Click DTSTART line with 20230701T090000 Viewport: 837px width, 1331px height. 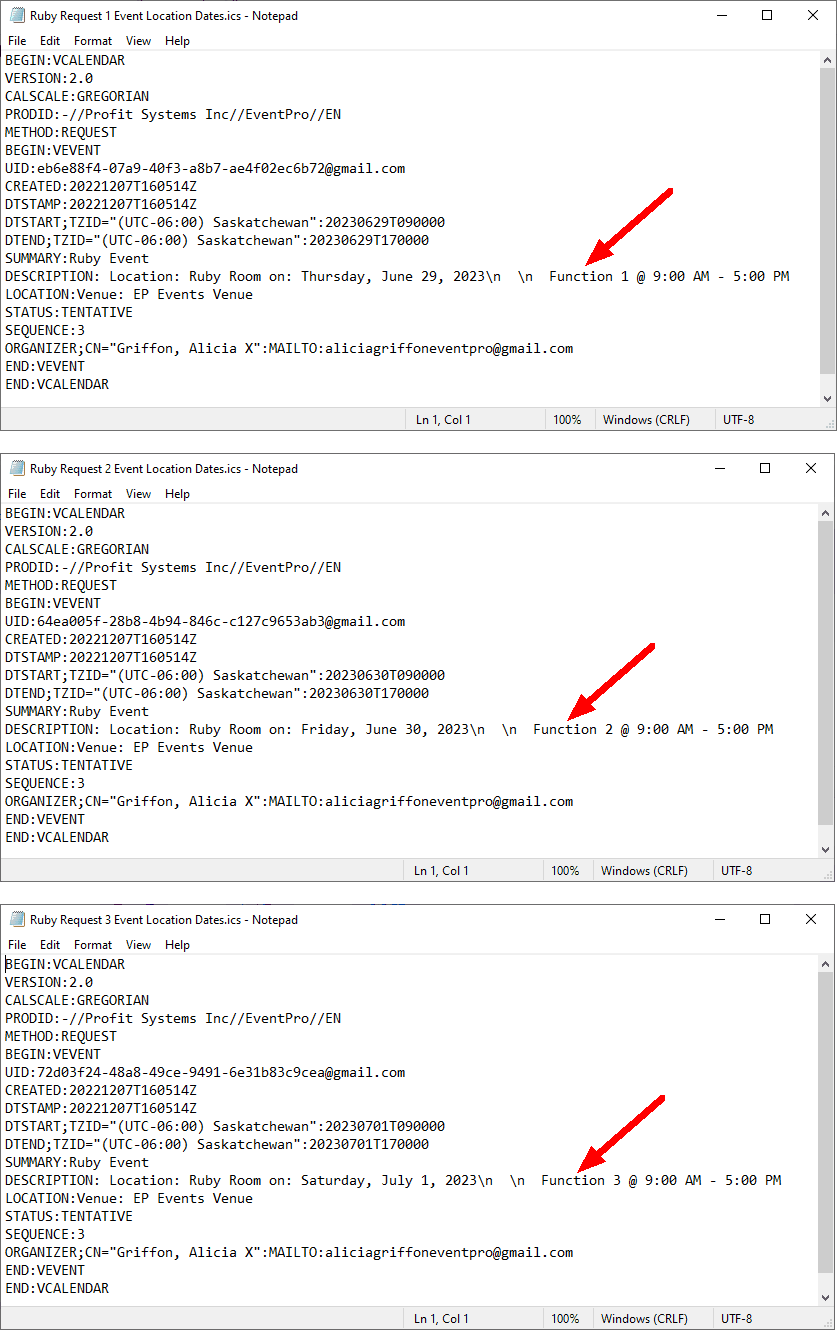pos(225,1127)
